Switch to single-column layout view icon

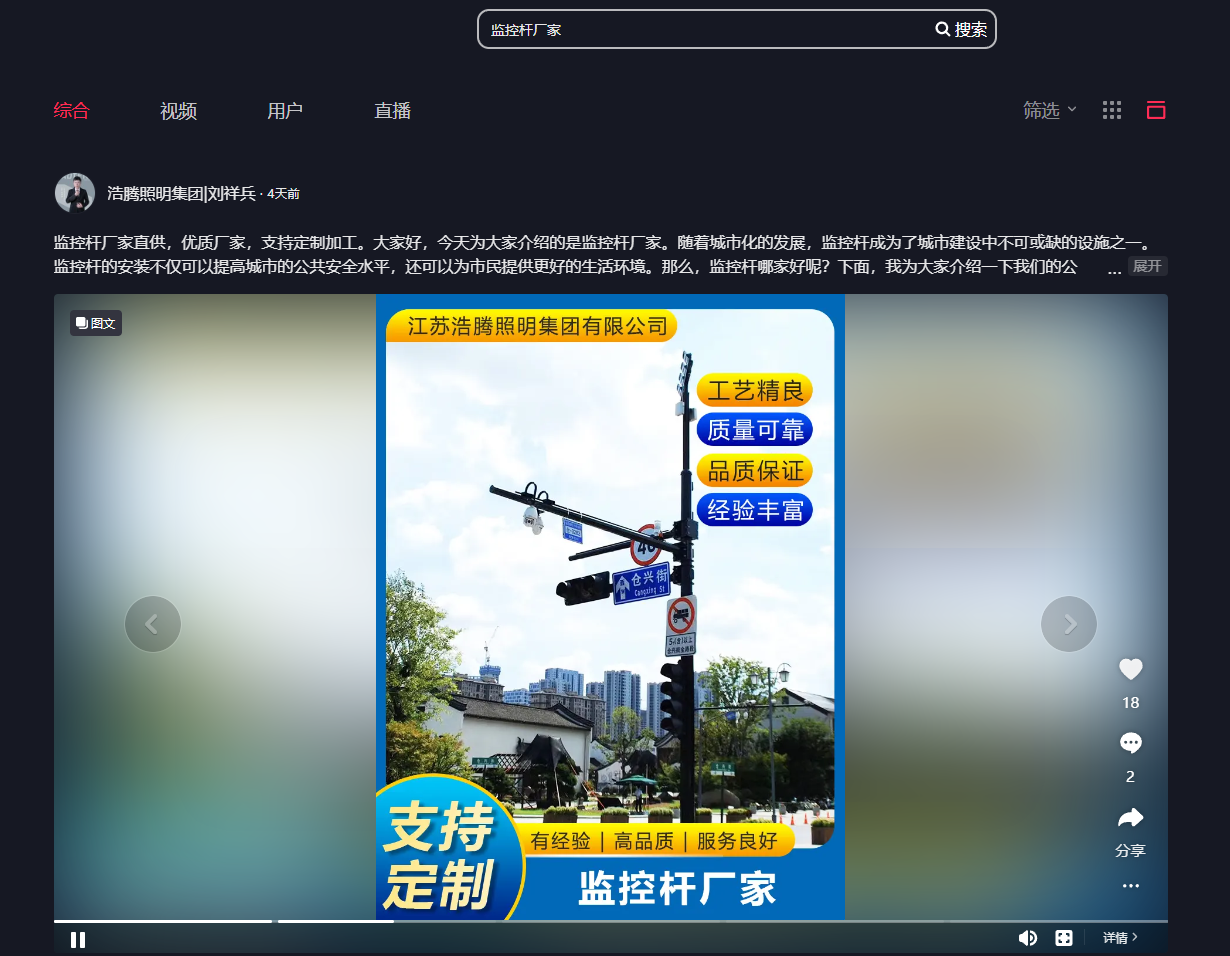pos(1156,111)
